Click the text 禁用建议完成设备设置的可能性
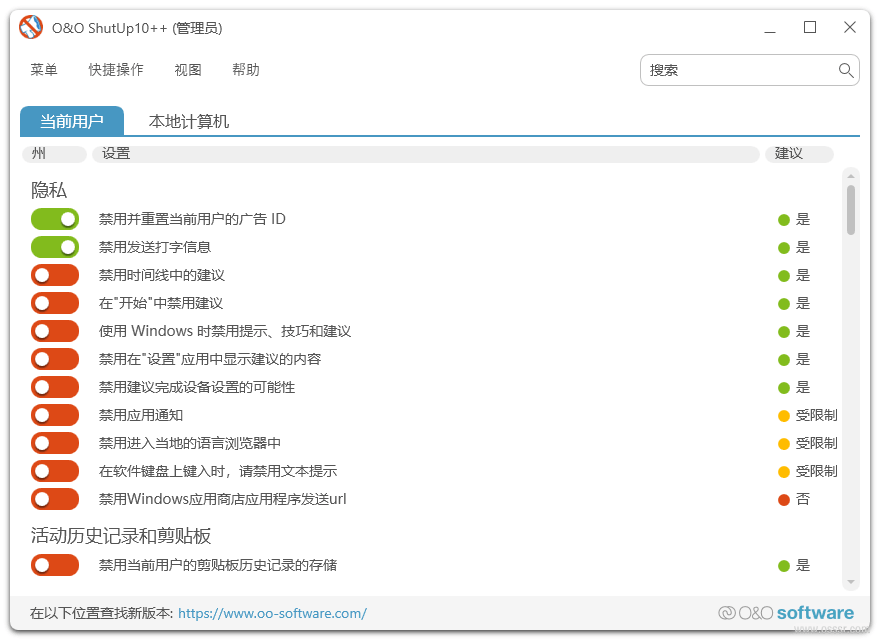The image size is (880, 640). pos(197,387)
